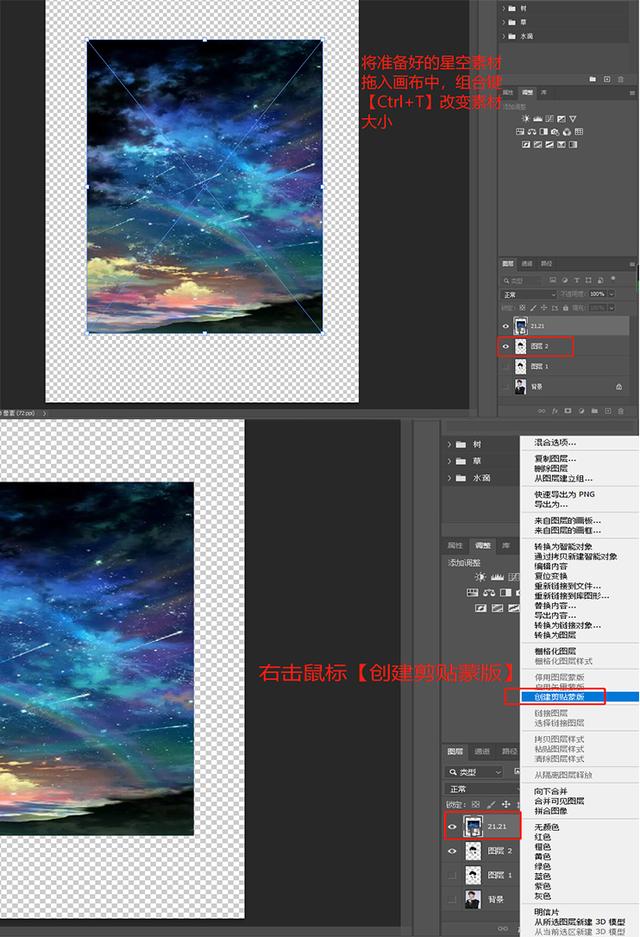
Task: Expand the 草 group in lower screenshot
Action: (x=449, y=461)
